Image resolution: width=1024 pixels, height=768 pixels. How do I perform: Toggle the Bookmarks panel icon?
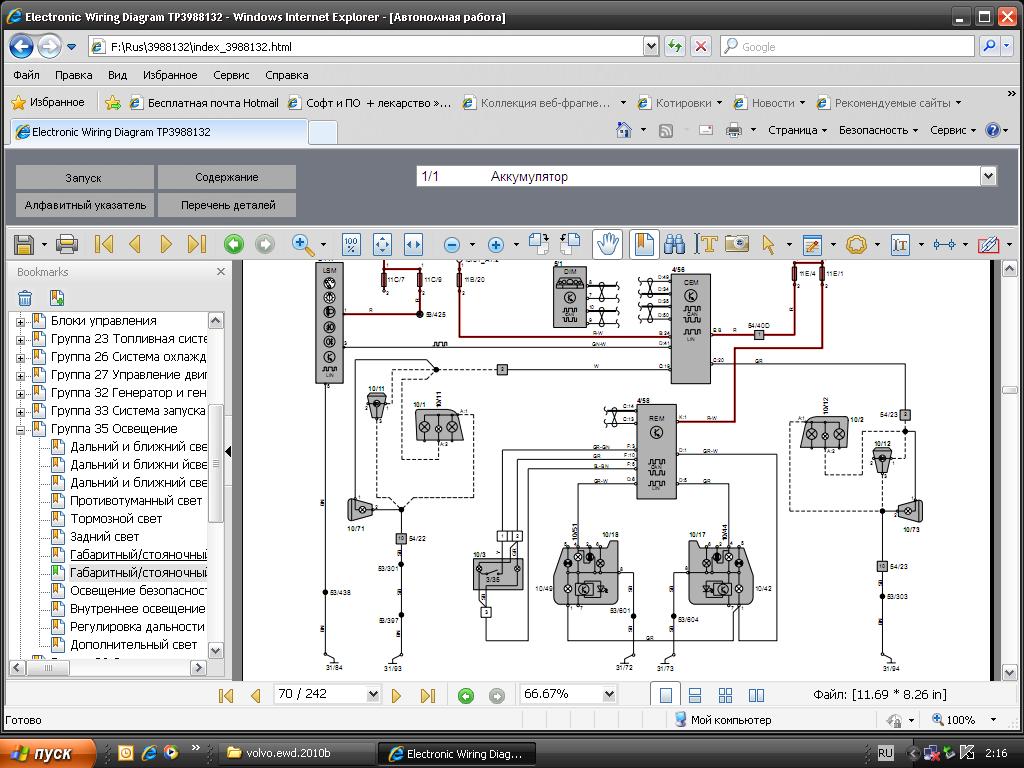[643, 244]
